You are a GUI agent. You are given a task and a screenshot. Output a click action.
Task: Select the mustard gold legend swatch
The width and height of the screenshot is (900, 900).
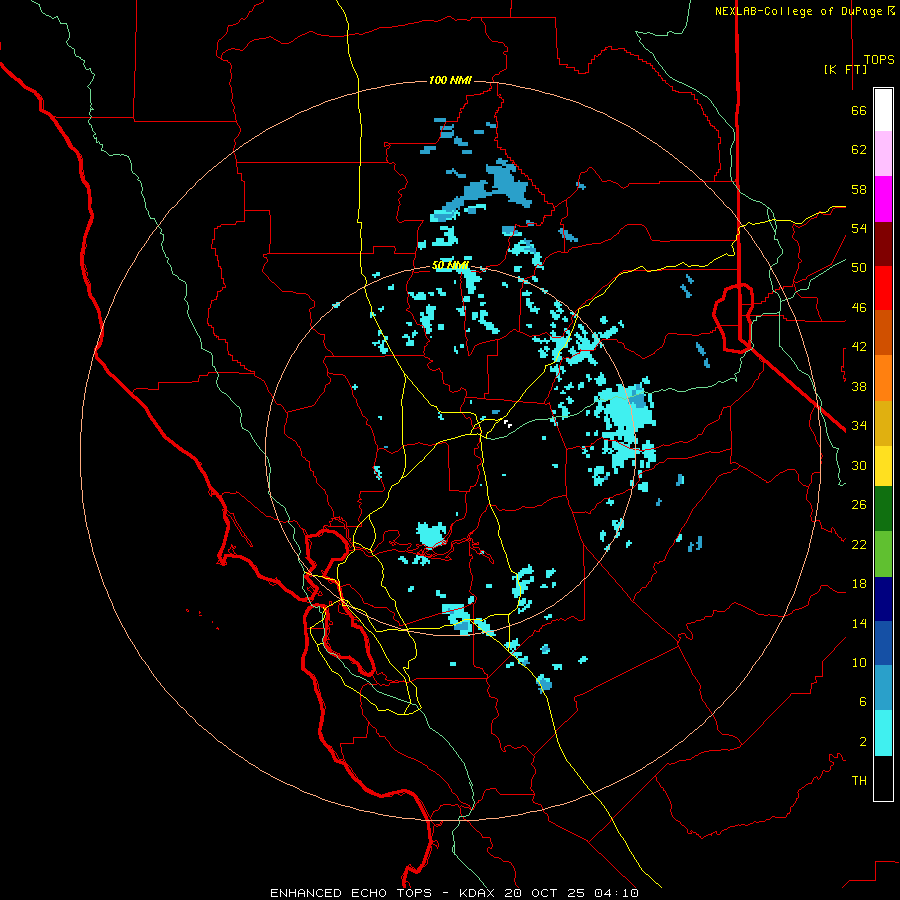883,423
